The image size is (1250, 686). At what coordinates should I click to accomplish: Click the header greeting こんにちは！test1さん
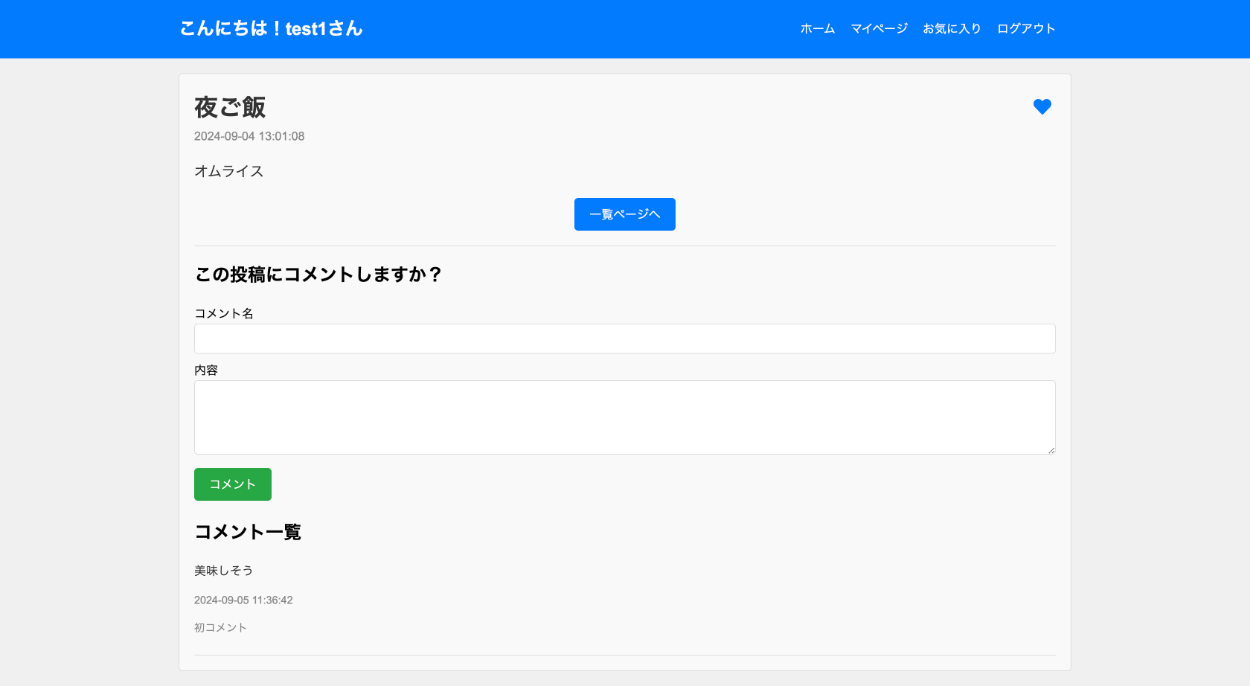pyautogui.click(x=271, y=29)
